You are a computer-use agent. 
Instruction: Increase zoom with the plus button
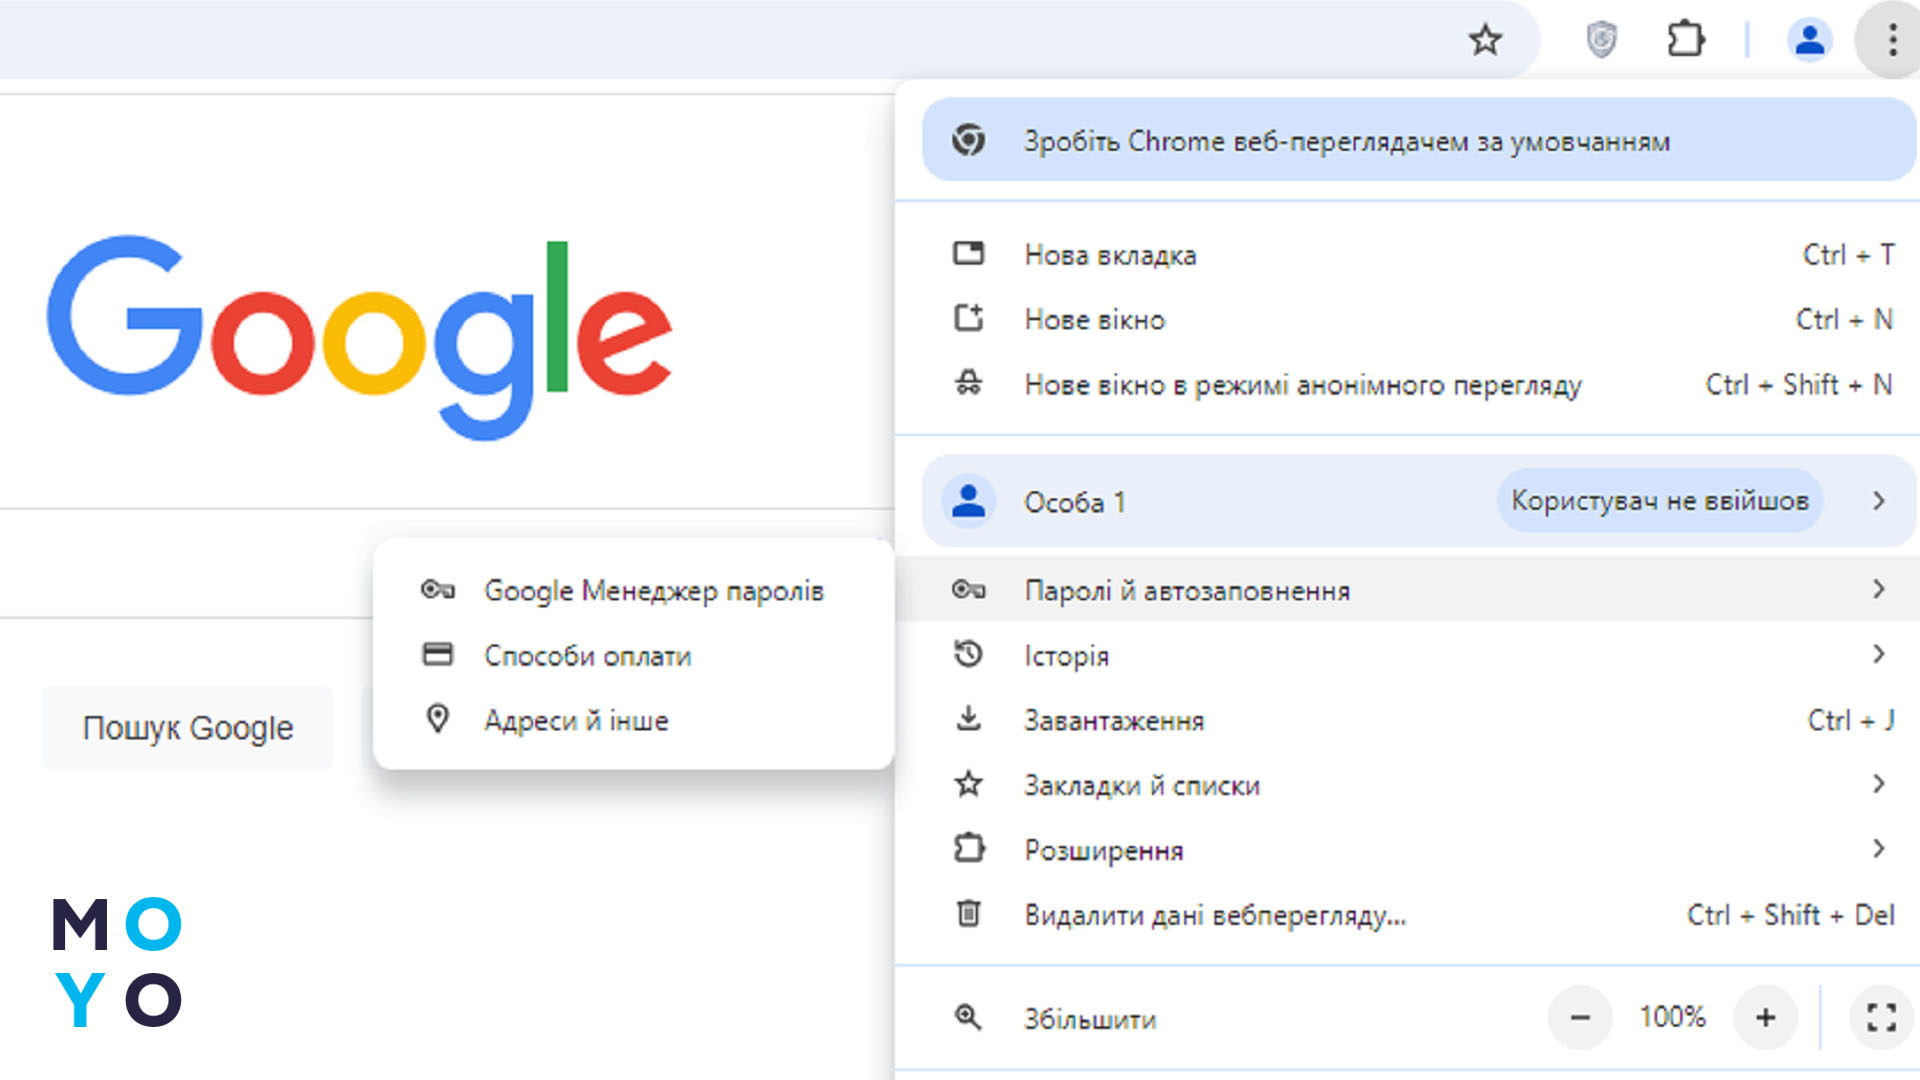click(x=1765, y=1018)
